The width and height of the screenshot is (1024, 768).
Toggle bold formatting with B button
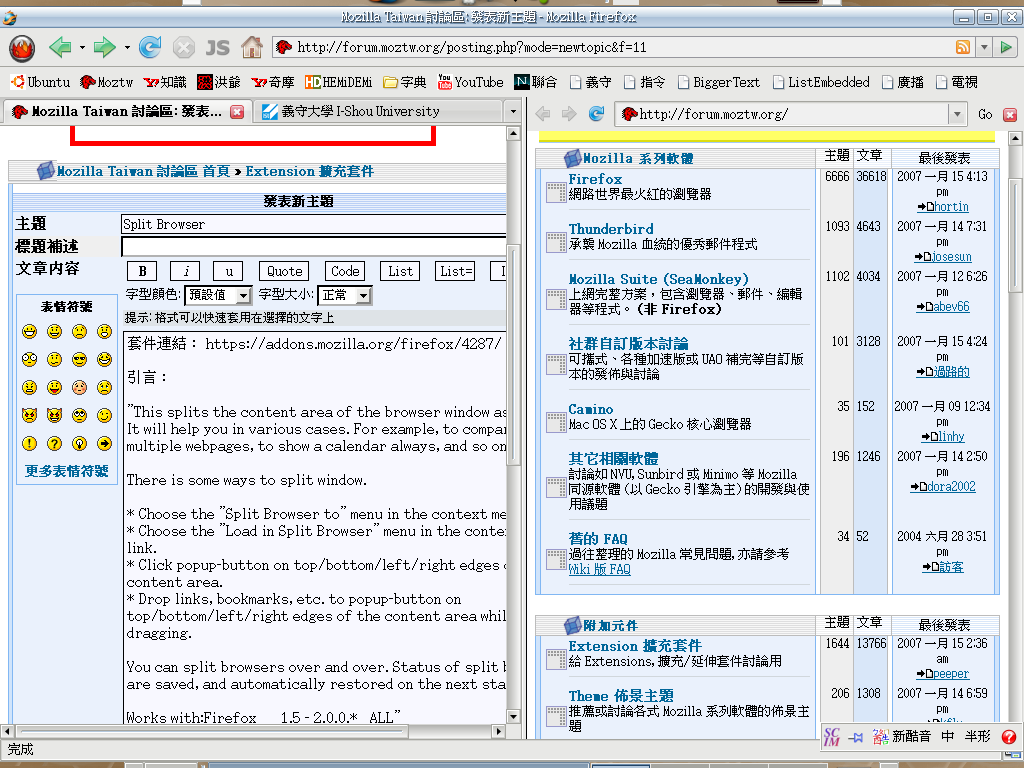142,271
